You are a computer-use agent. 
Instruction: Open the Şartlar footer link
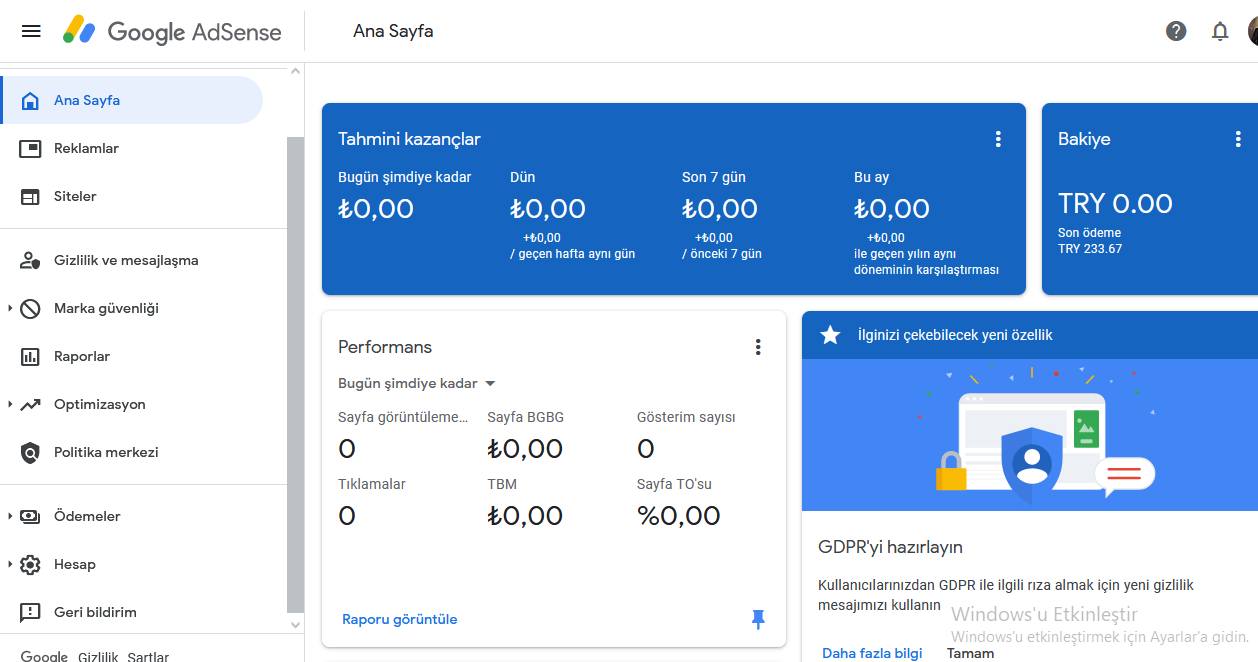[148, 656]
